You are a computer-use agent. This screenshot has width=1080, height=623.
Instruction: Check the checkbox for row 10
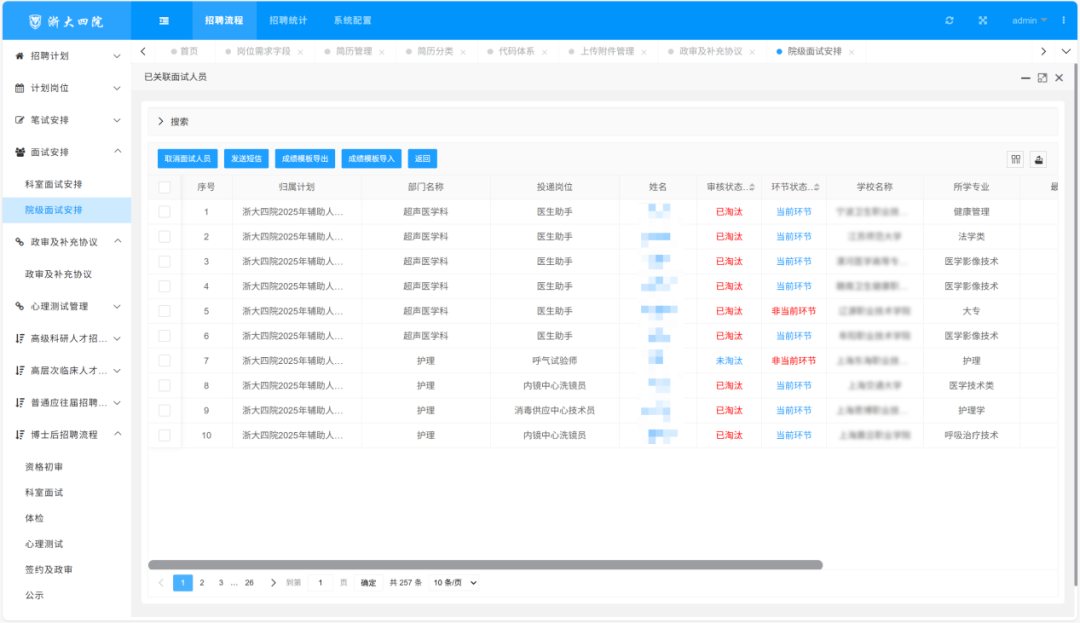click(x=164, y=435)
